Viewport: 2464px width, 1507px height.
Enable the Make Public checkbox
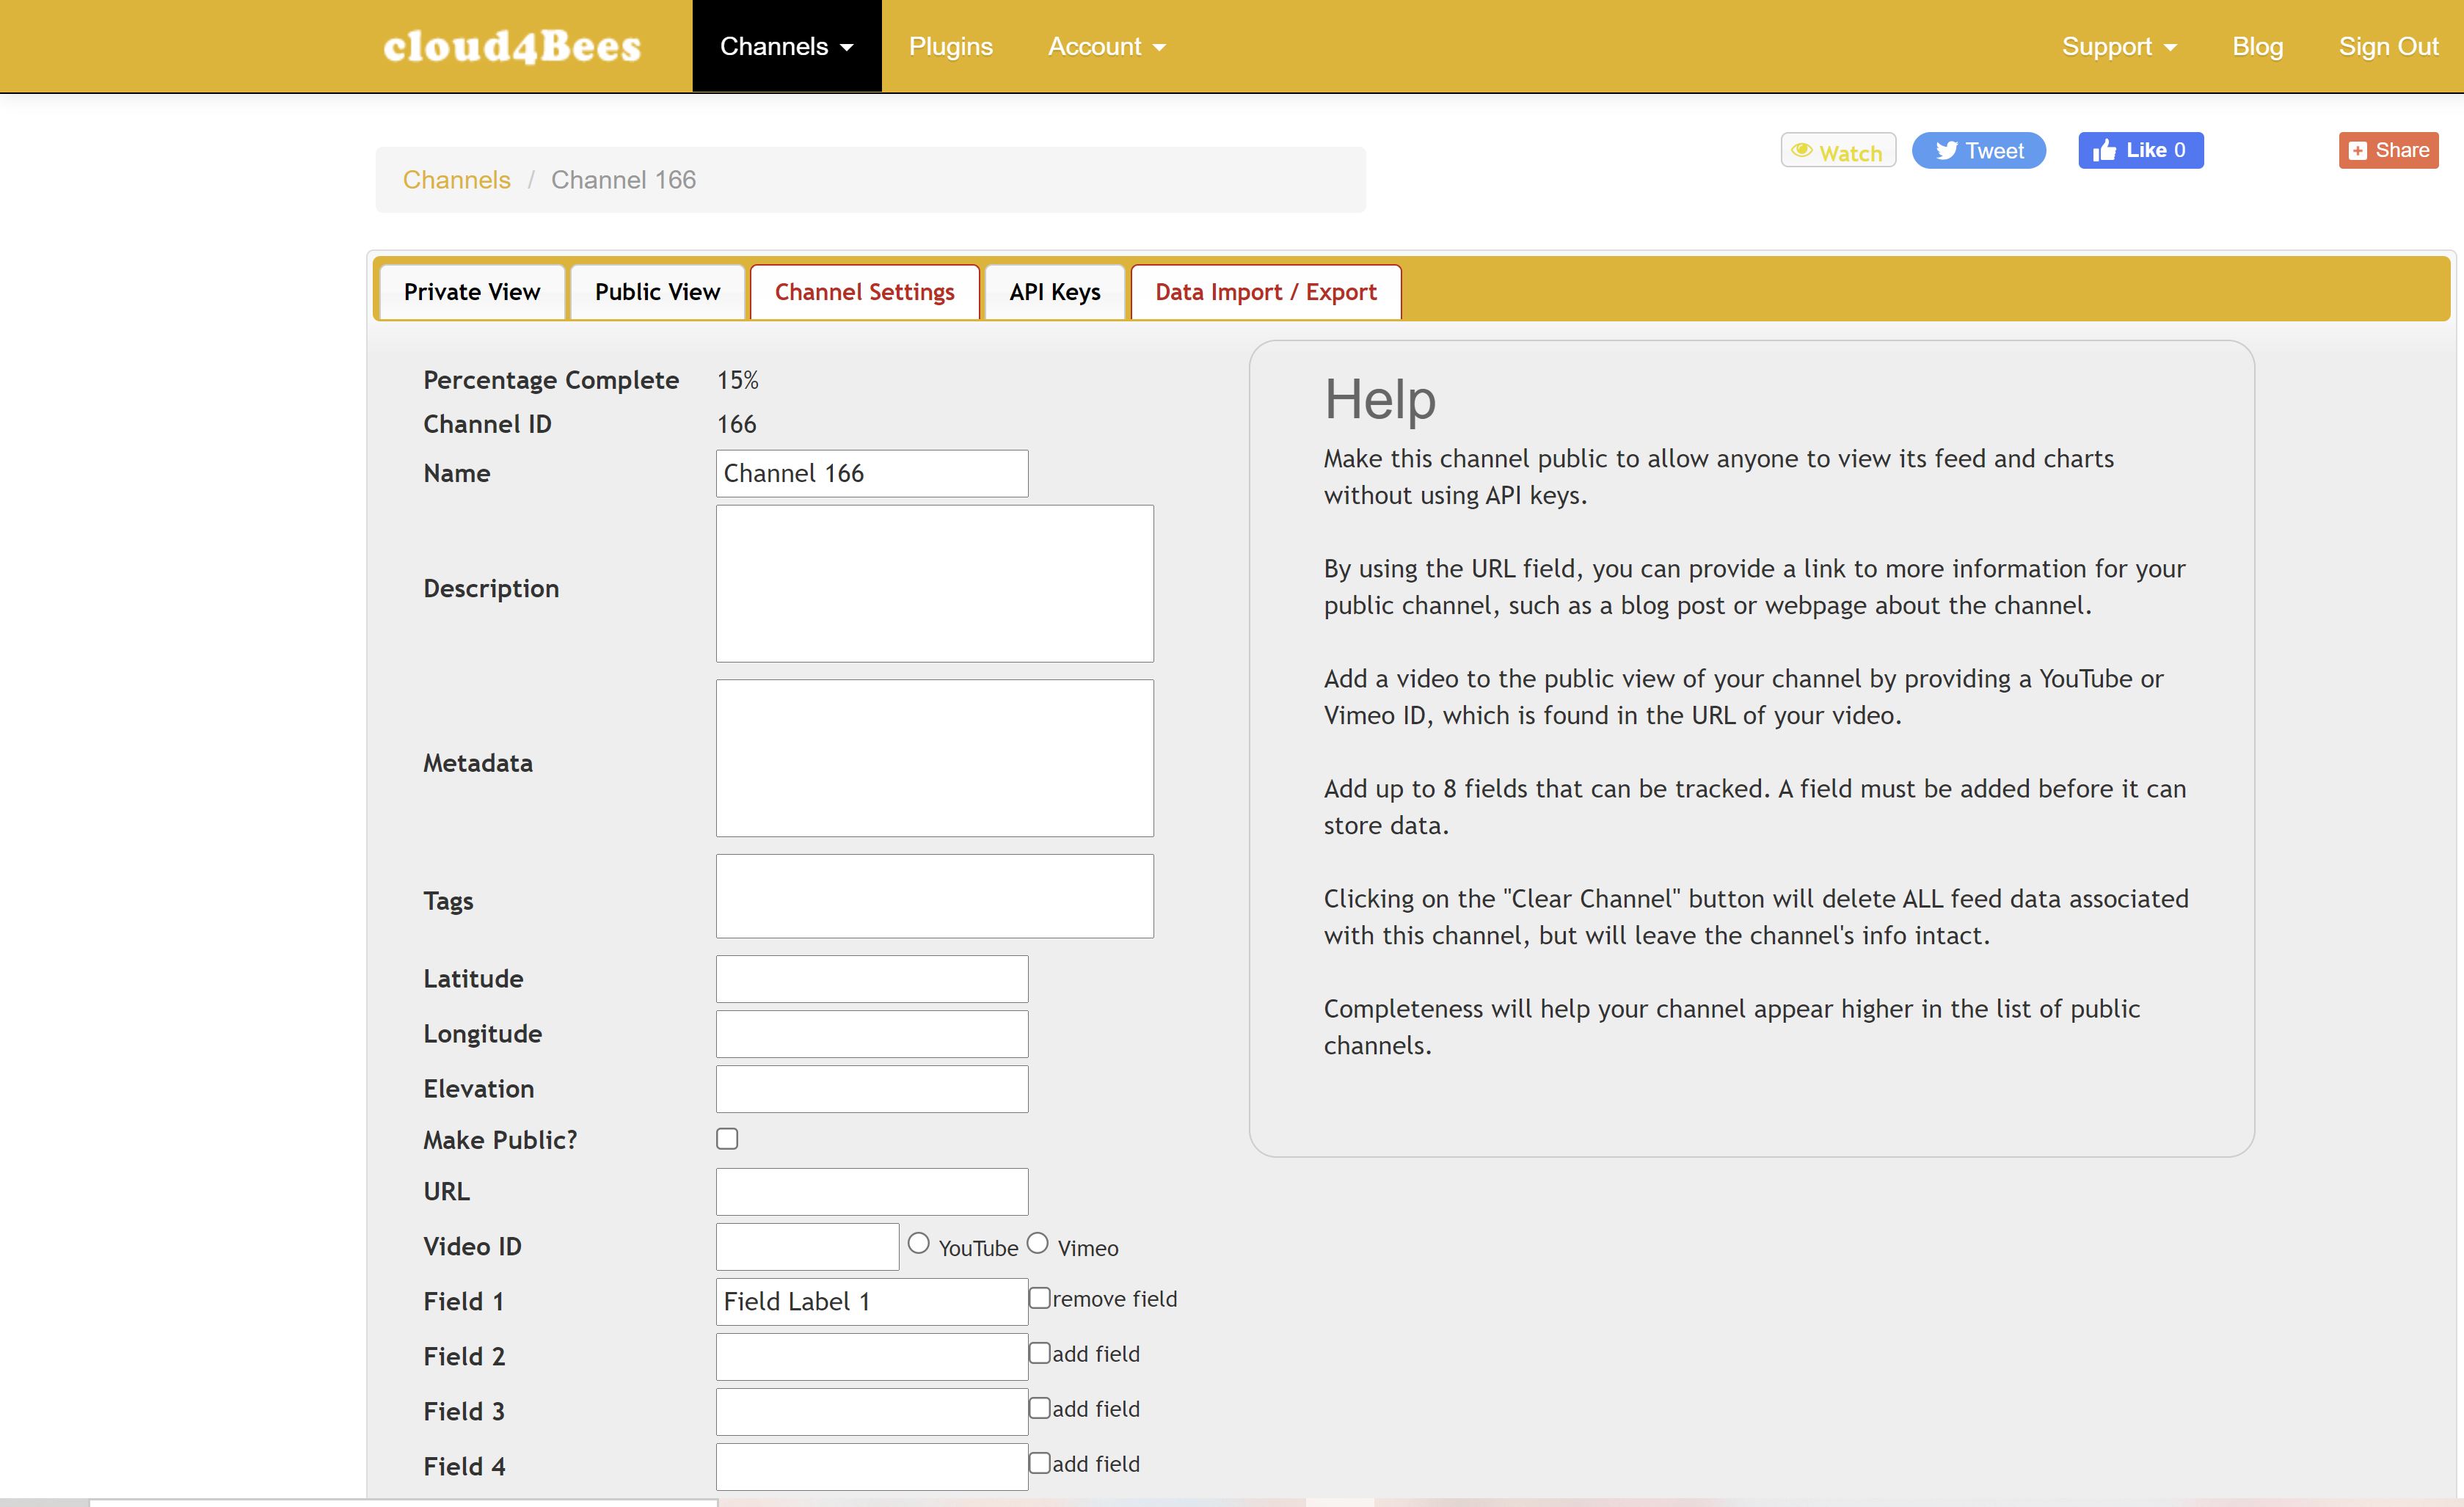[727, 1137]
